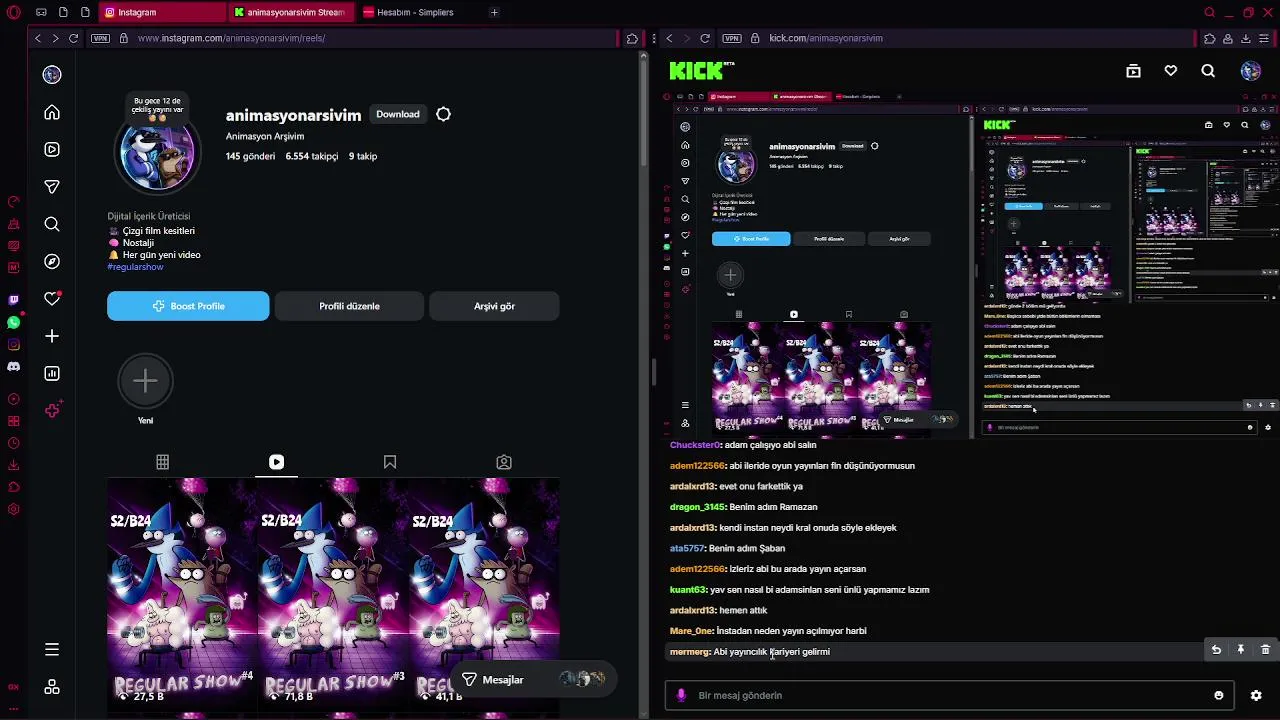Reply to mermerg's chat message
The height and width of the screenshot is (720, 1280).
click(1216, 650)
